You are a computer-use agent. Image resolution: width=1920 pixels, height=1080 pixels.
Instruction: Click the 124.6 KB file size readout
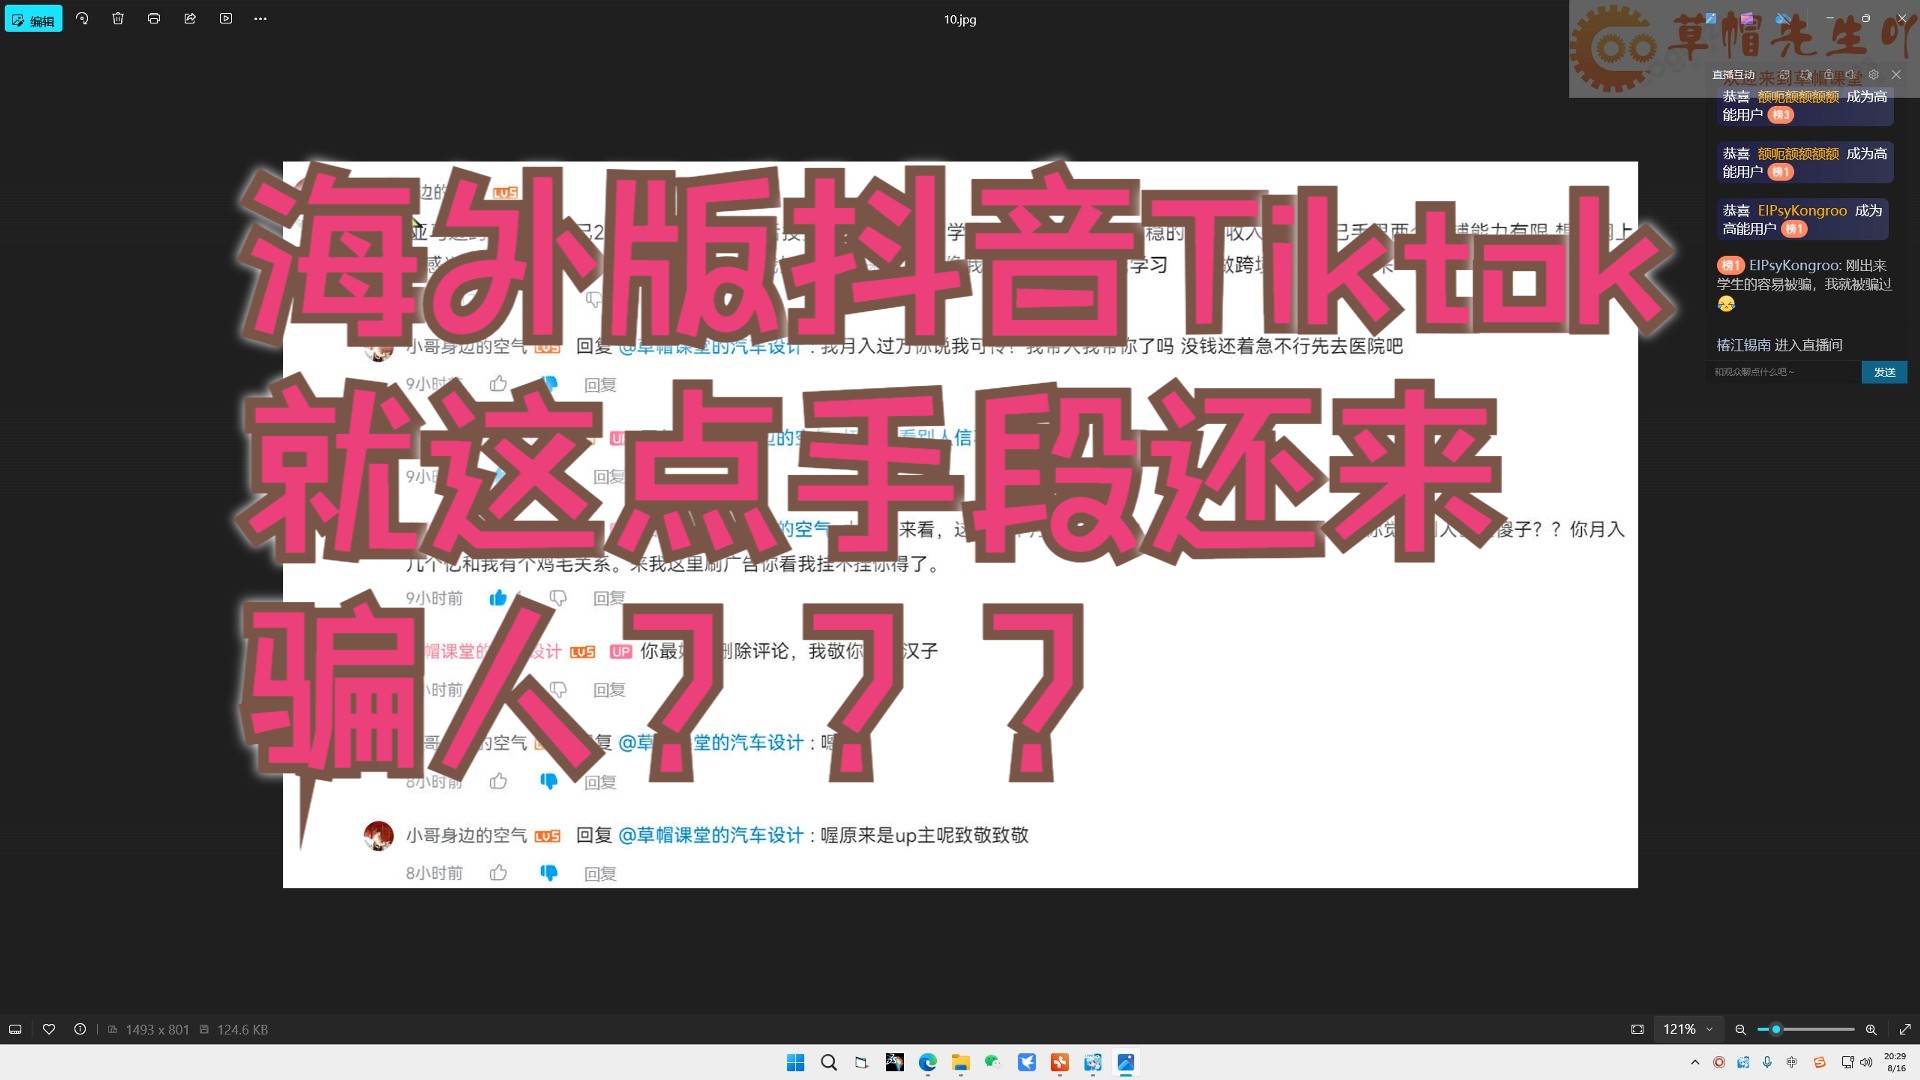pos(242,1029)
